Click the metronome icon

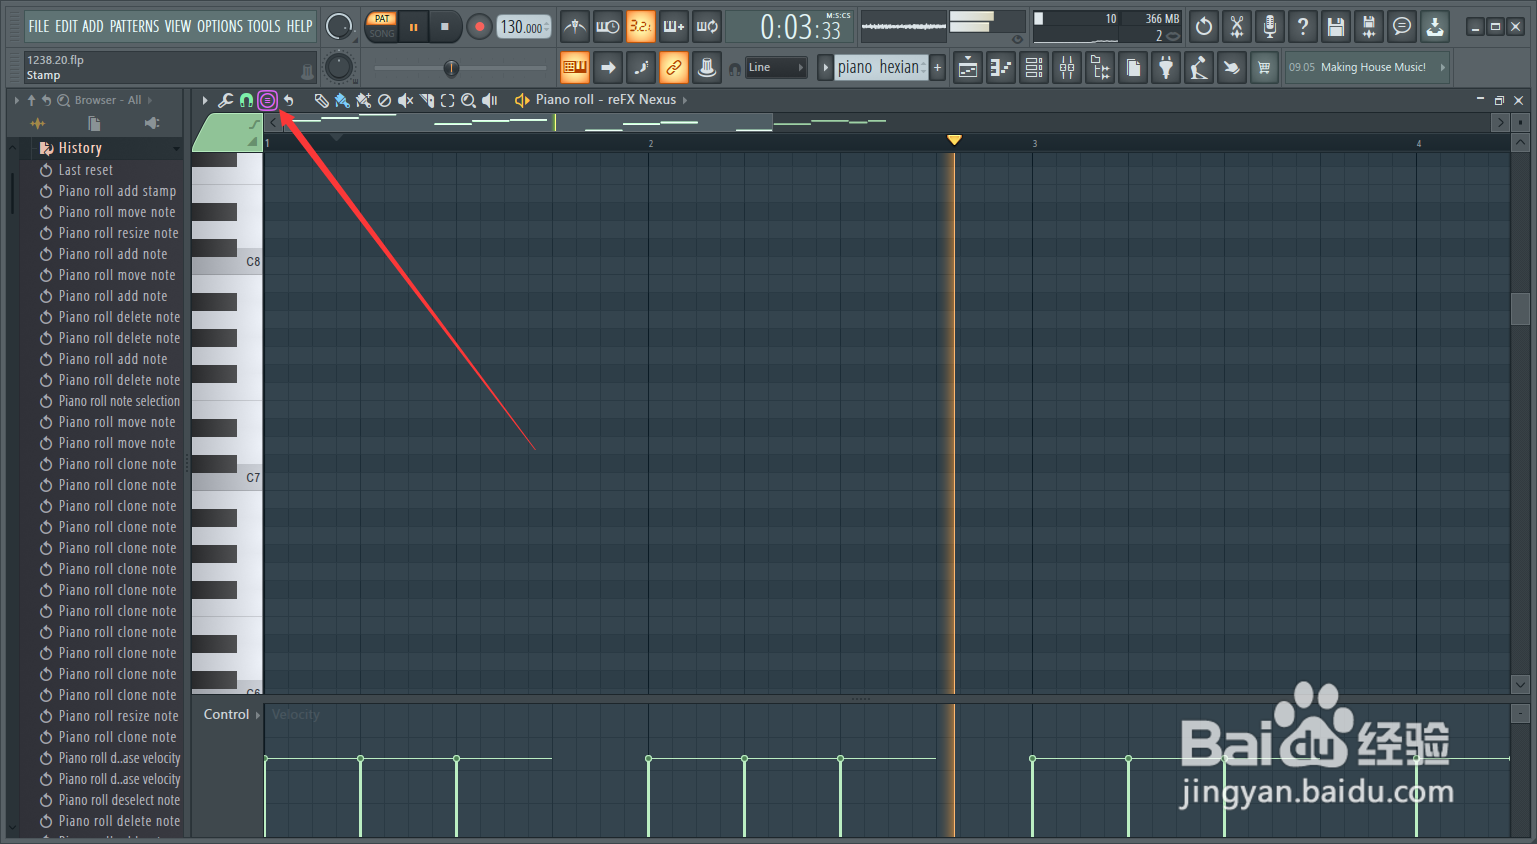[x=574, y=27]
